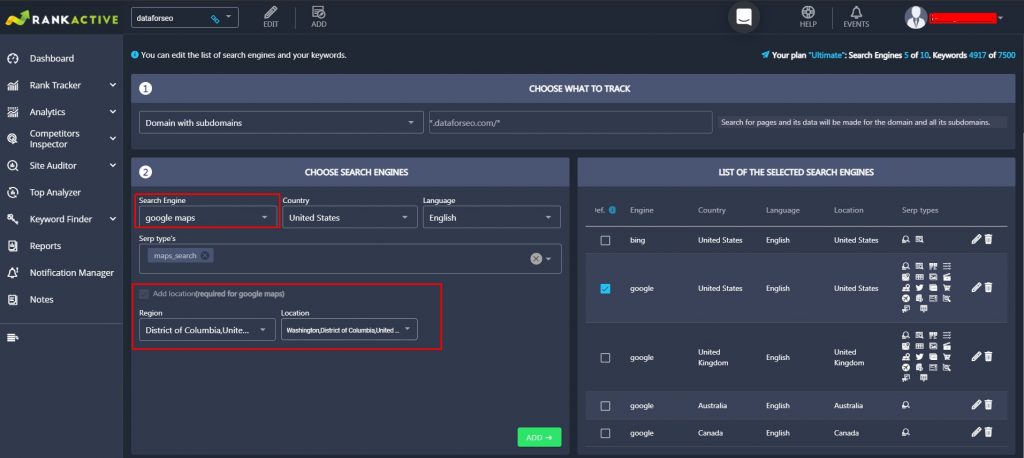1024x458 pixels.
Task: Edit the bing United States engine
Action: point(976,240)
